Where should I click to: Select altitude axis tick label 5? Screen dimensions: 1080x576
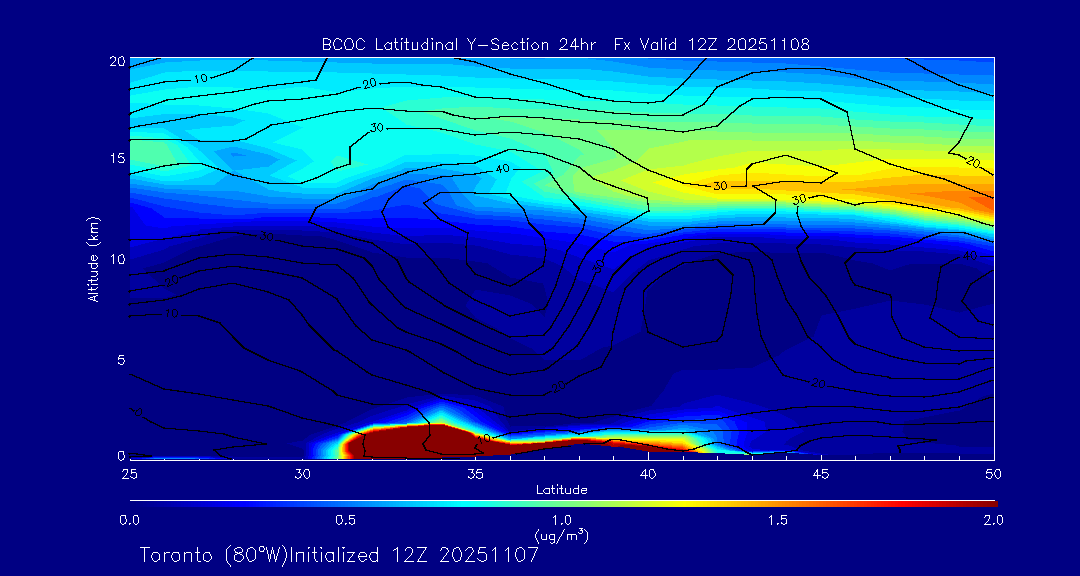(119, 359)
